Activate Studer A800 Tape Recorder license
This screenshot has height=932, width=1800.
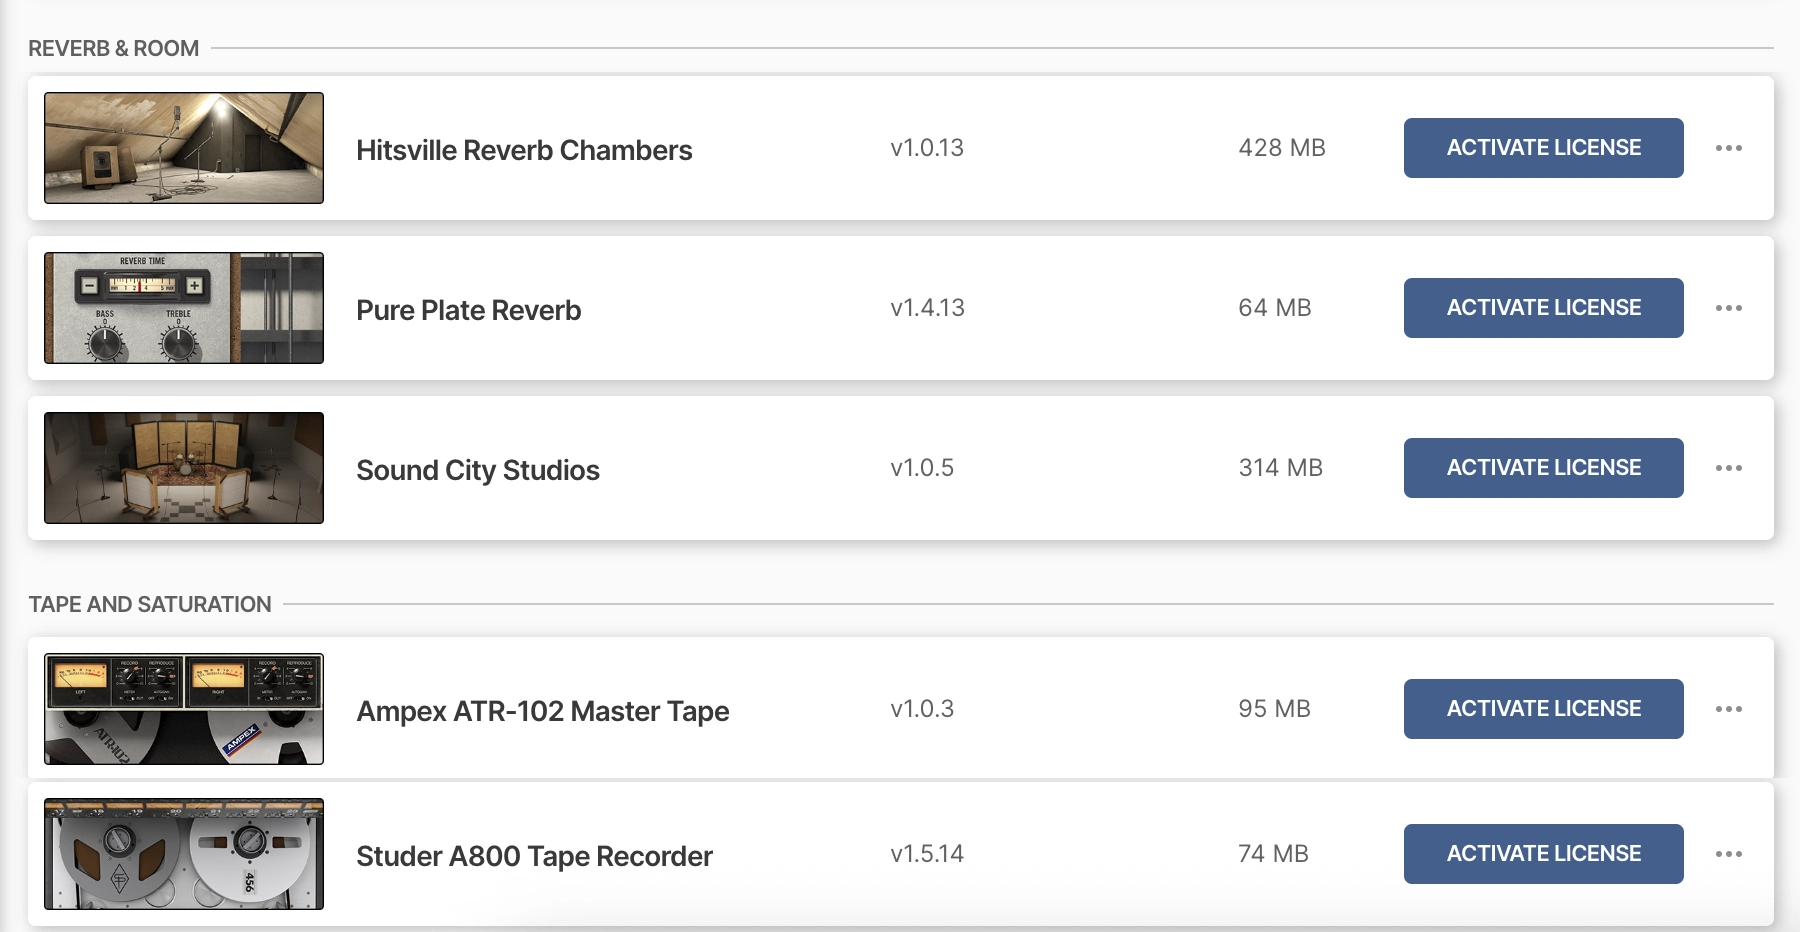pyautogui.click(x=1543, y=854)
